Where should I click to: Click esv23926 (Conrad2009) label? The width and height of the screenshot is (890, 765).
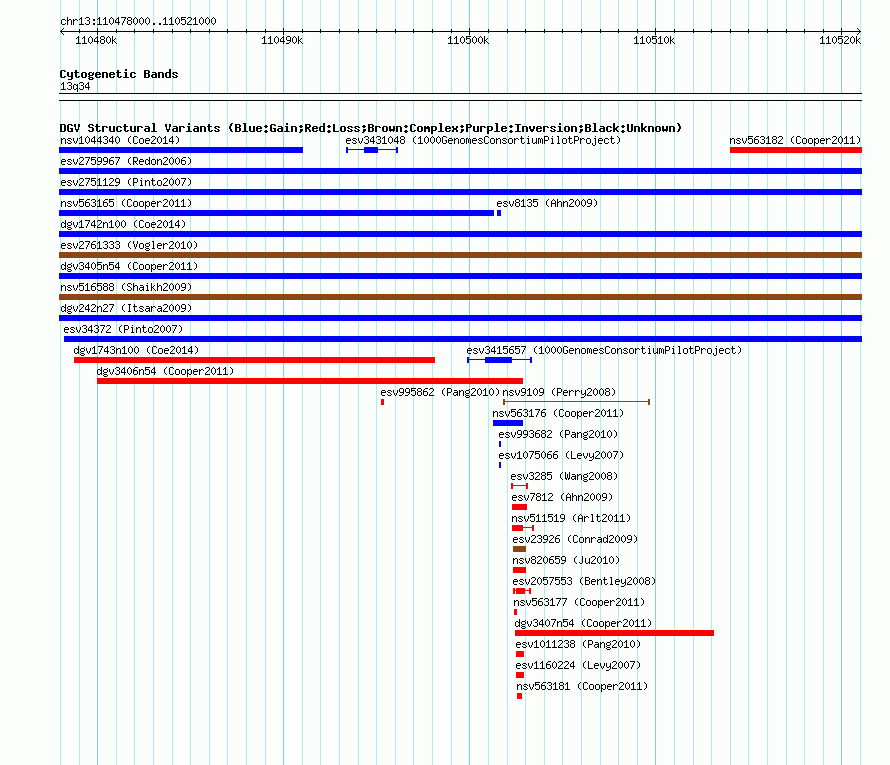tap(575, 539)
